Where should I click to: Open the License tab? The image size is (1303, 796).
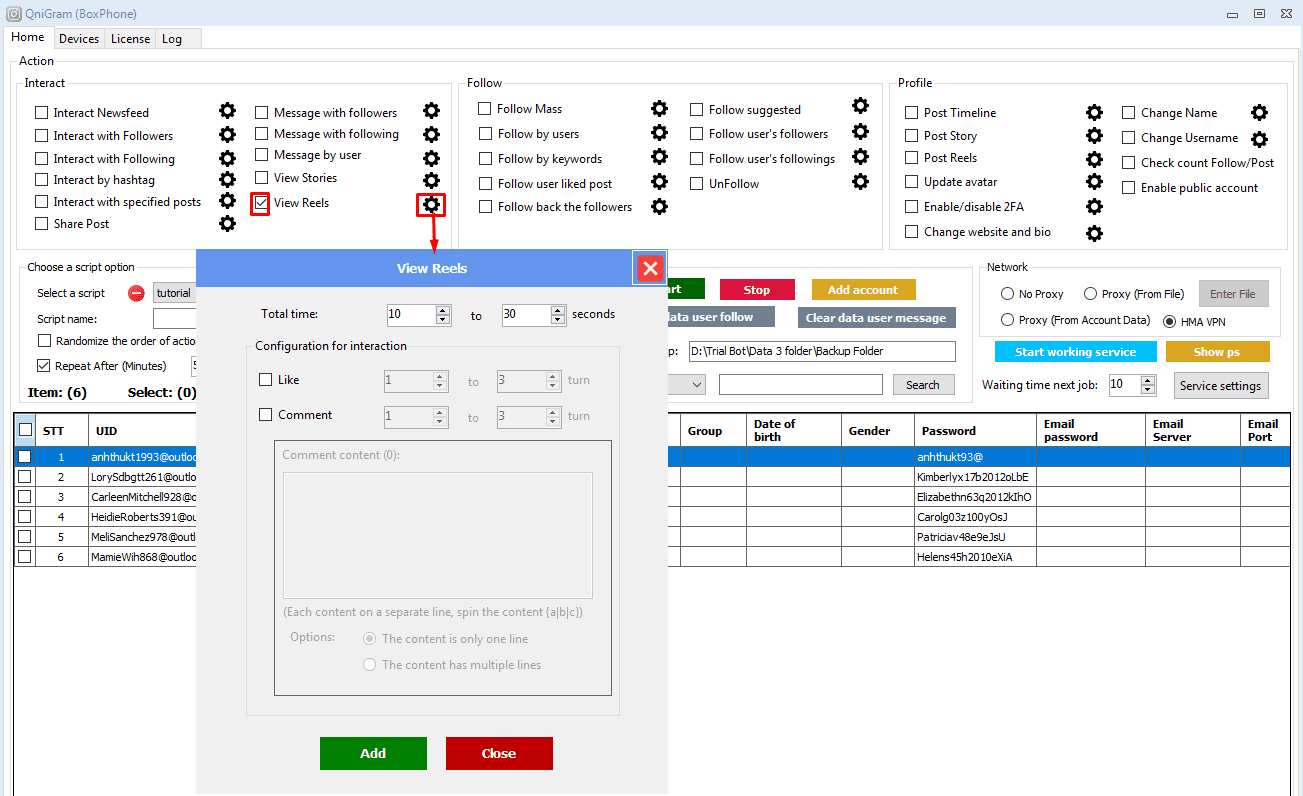pyautogui.click(x=131, y=39)
